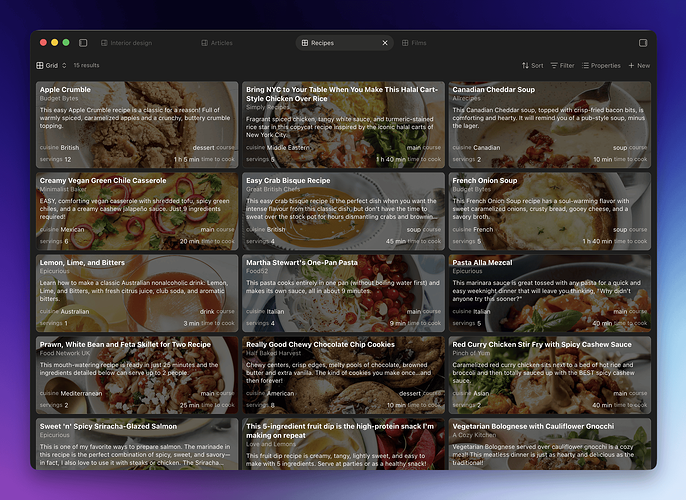Expand the Grid view dropdown
Image resolution: width=686 pixels, height=500 pixels.
(x=52, y=65)
